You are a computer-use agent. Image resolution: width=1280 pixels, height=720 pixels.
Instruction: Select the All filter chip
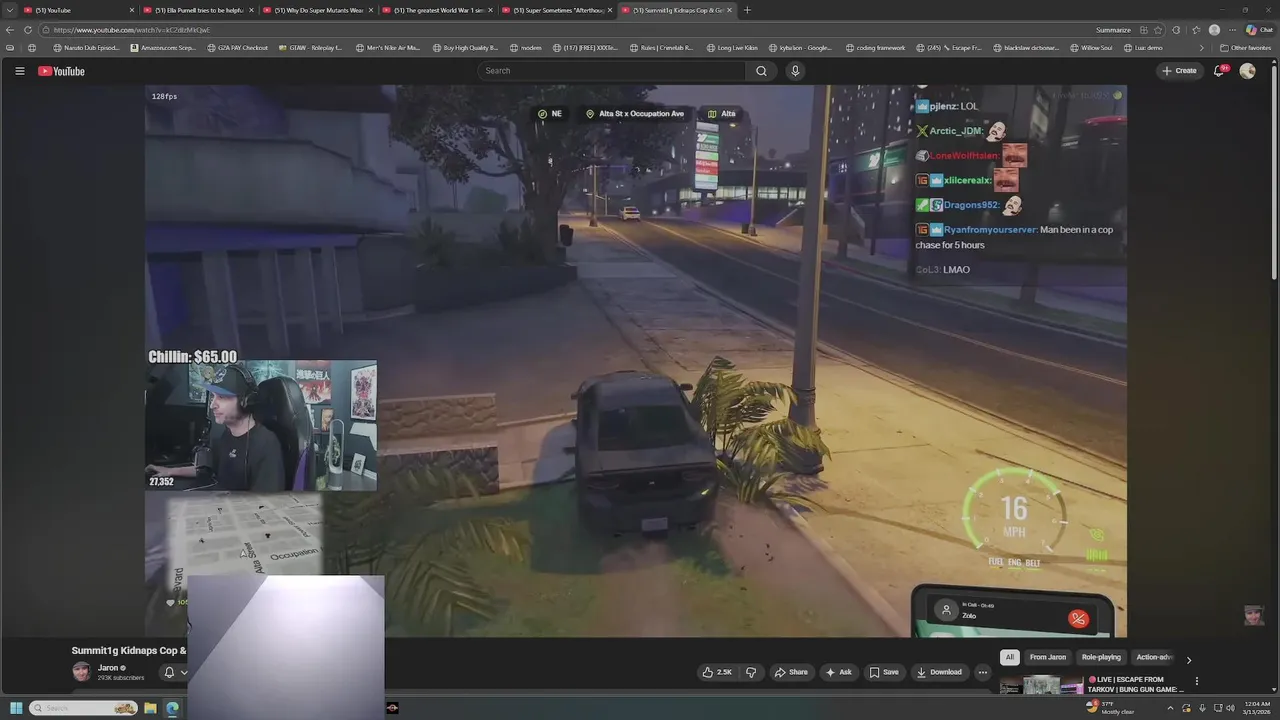(1009, 657)
